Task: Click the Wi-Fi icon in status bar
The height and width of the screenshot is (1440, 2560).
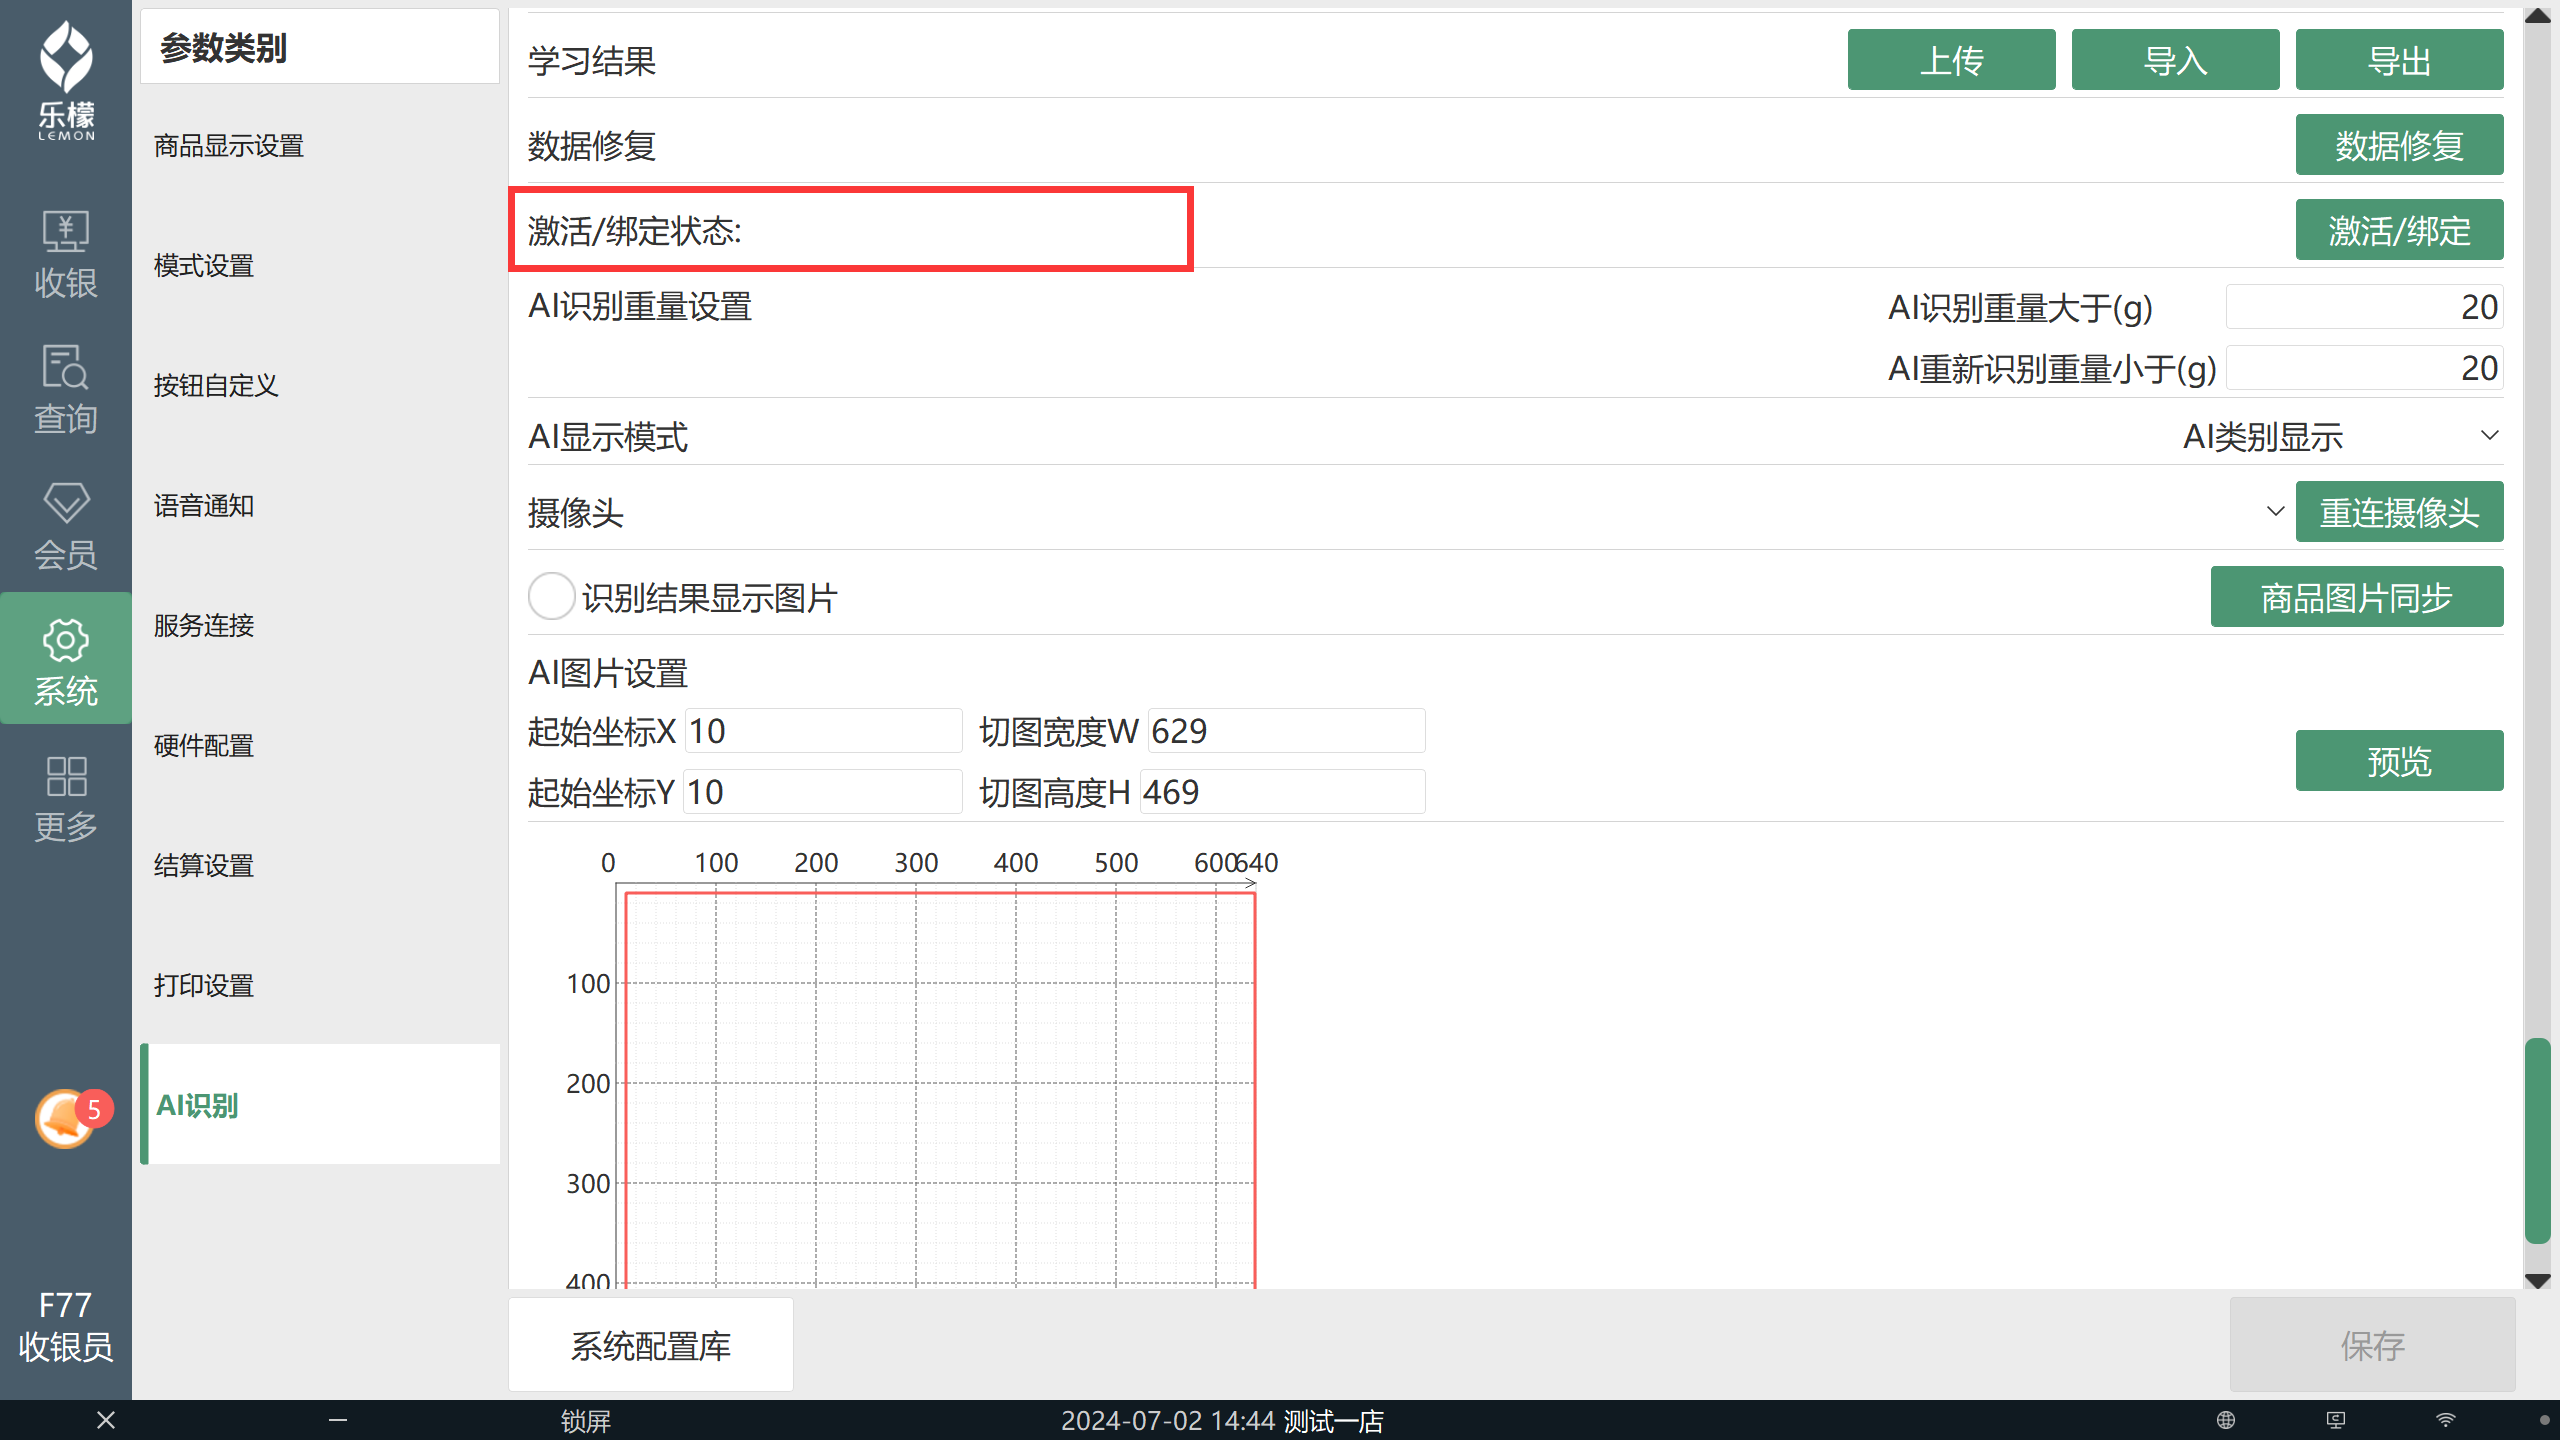Action: tap(2446, 1420)
